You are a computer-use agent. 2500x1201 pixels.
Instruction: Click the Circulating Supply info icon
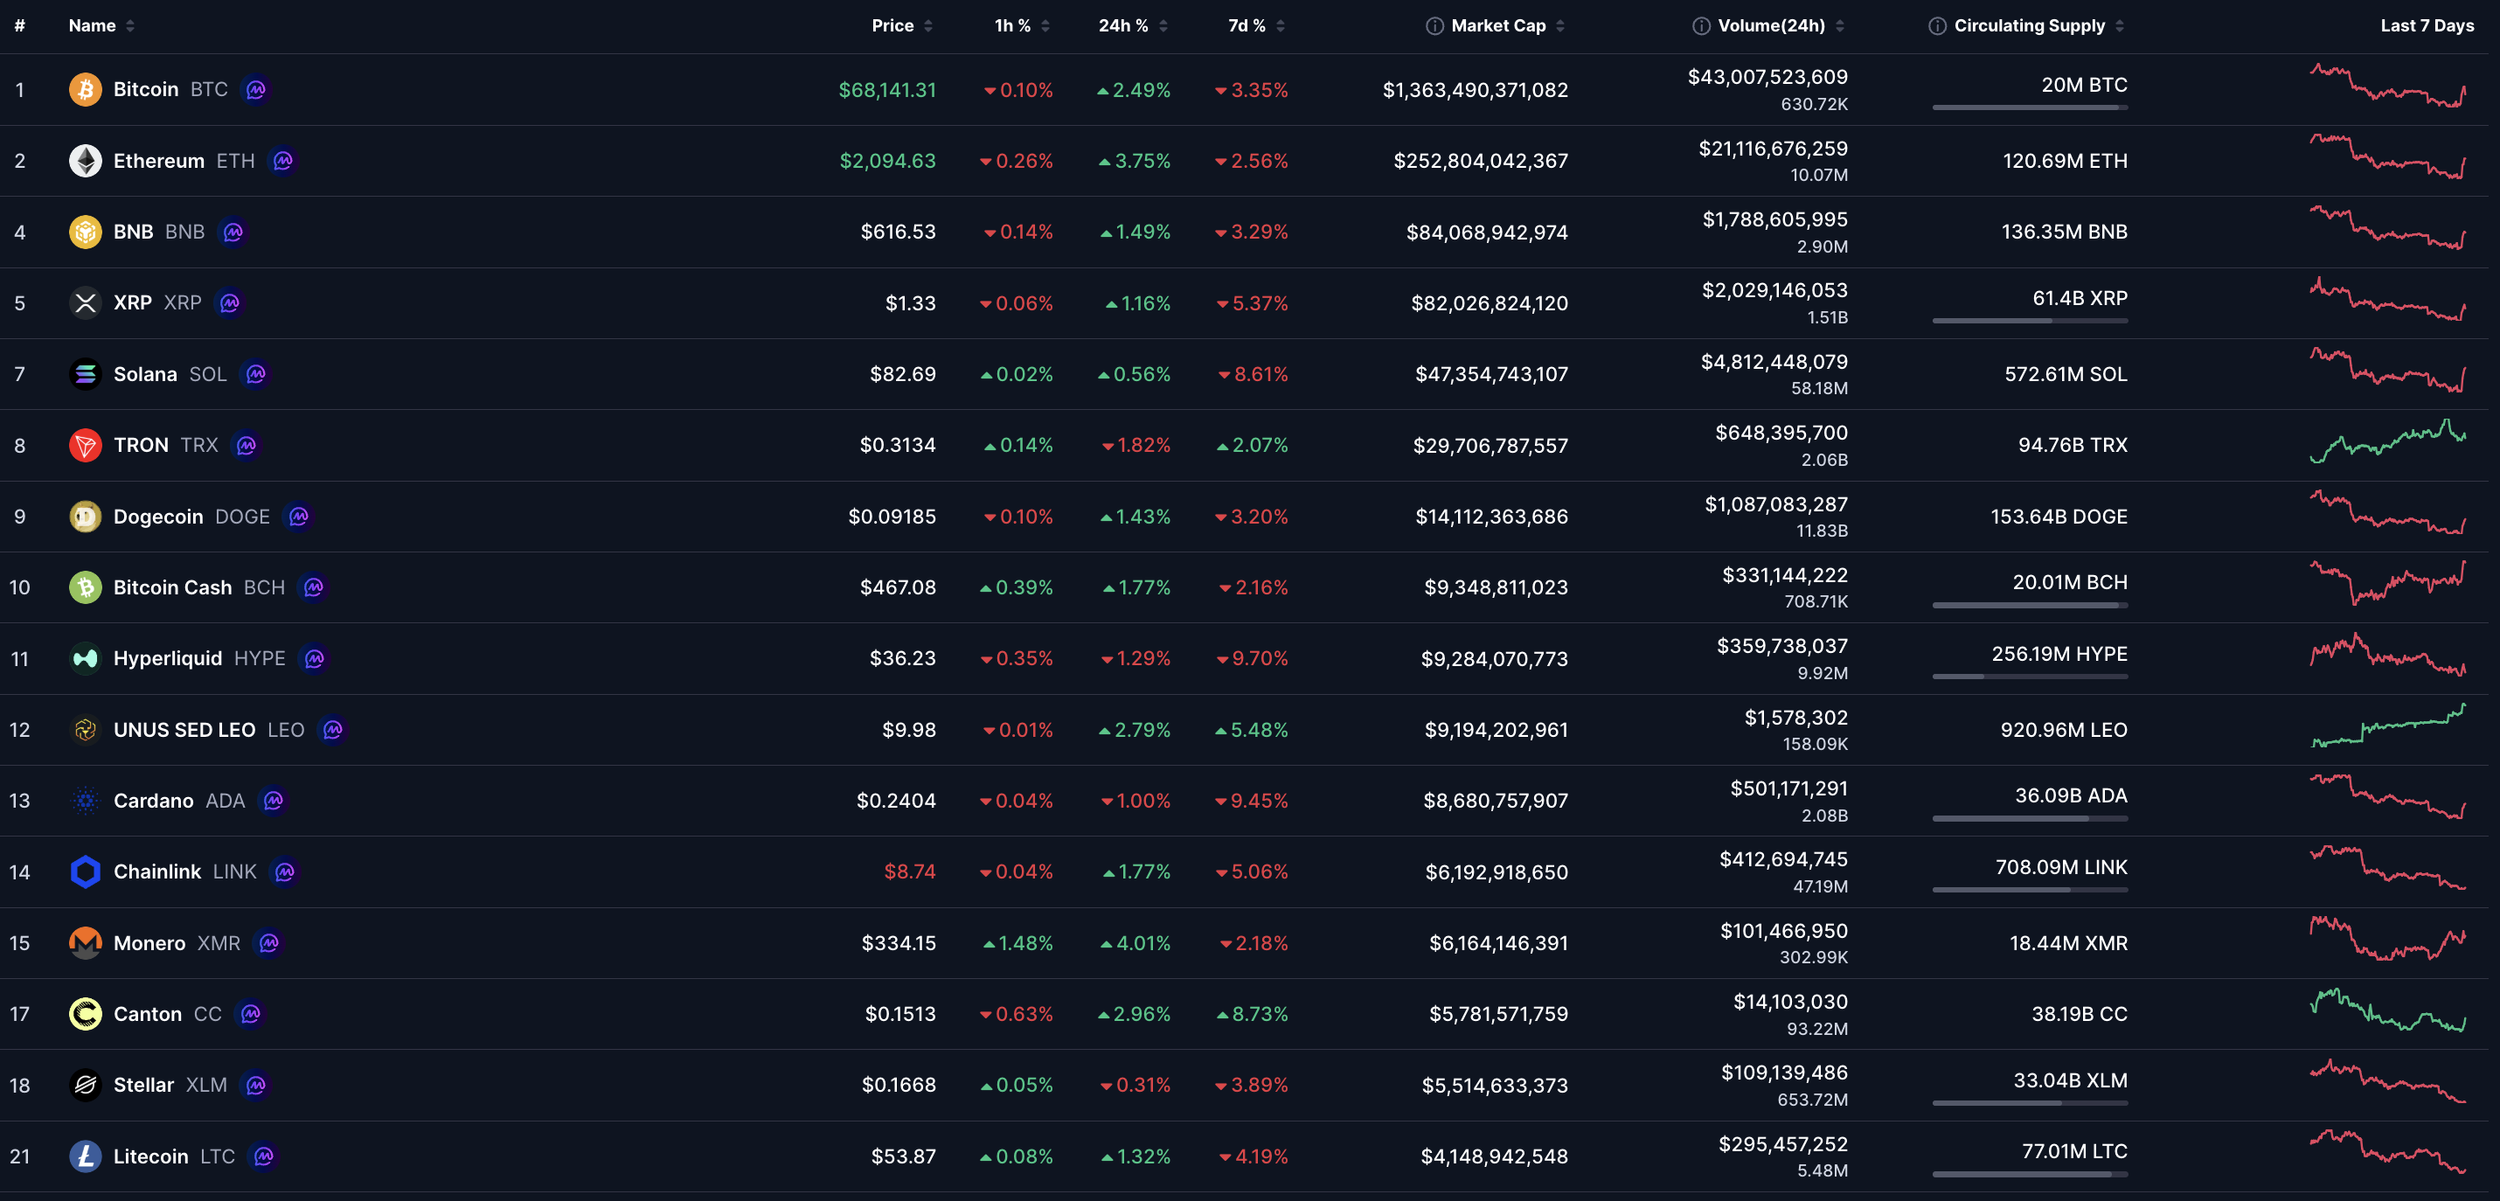point(1937,26)
